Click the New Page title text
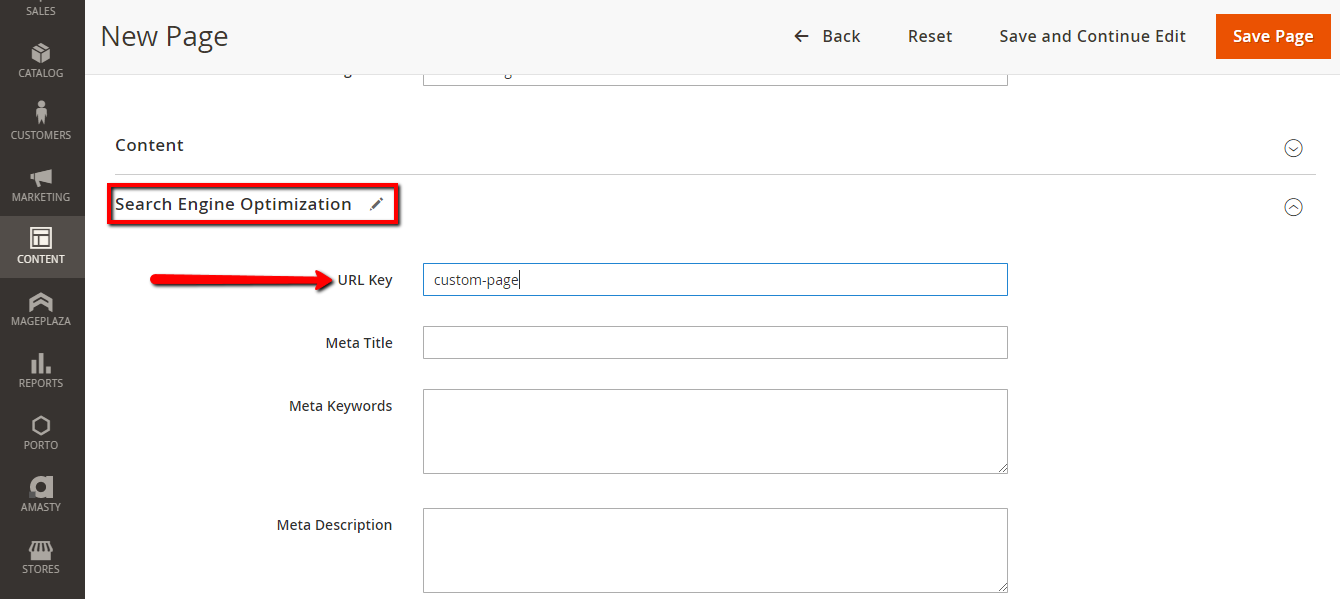The height and width of the screenshot is (599, 1340). (x=164, y=37)
